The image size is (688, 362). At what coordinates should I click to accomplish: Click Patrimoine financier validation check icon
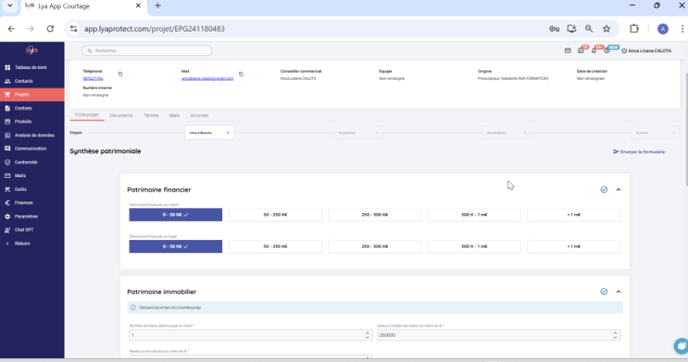click(x=604, y=190)
